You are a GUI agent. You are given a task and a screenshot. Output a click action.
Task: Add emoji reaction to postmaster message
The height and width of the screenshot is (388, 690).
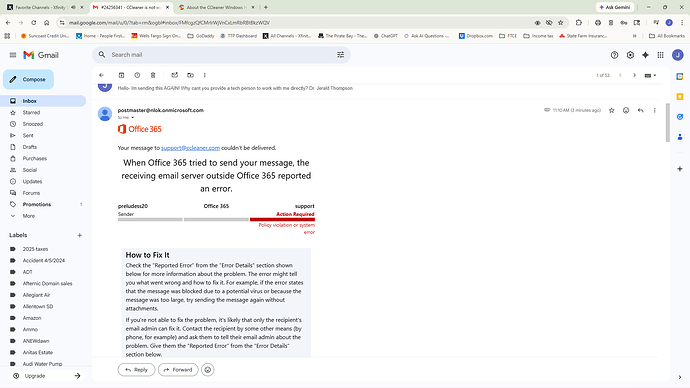(626, 110)
